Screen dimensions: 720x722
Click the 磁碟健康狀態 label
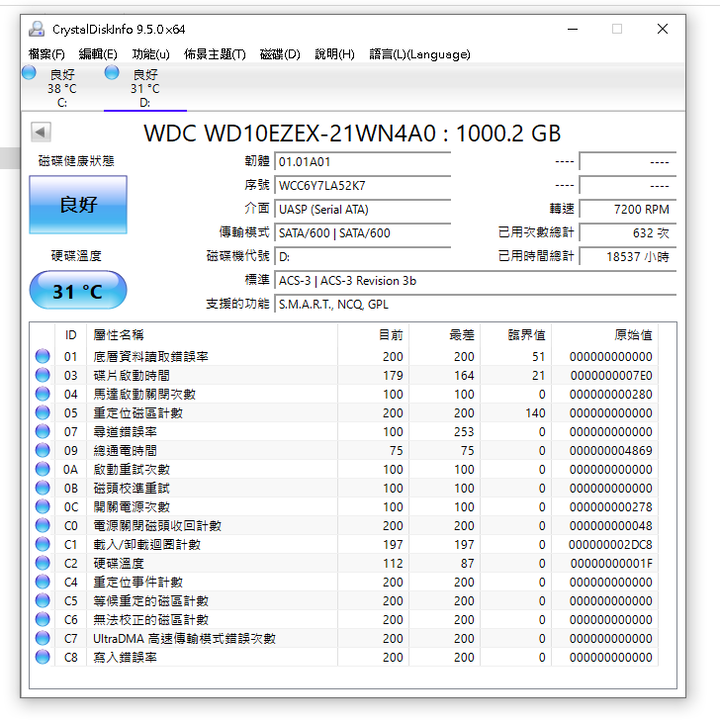point(76,161)
